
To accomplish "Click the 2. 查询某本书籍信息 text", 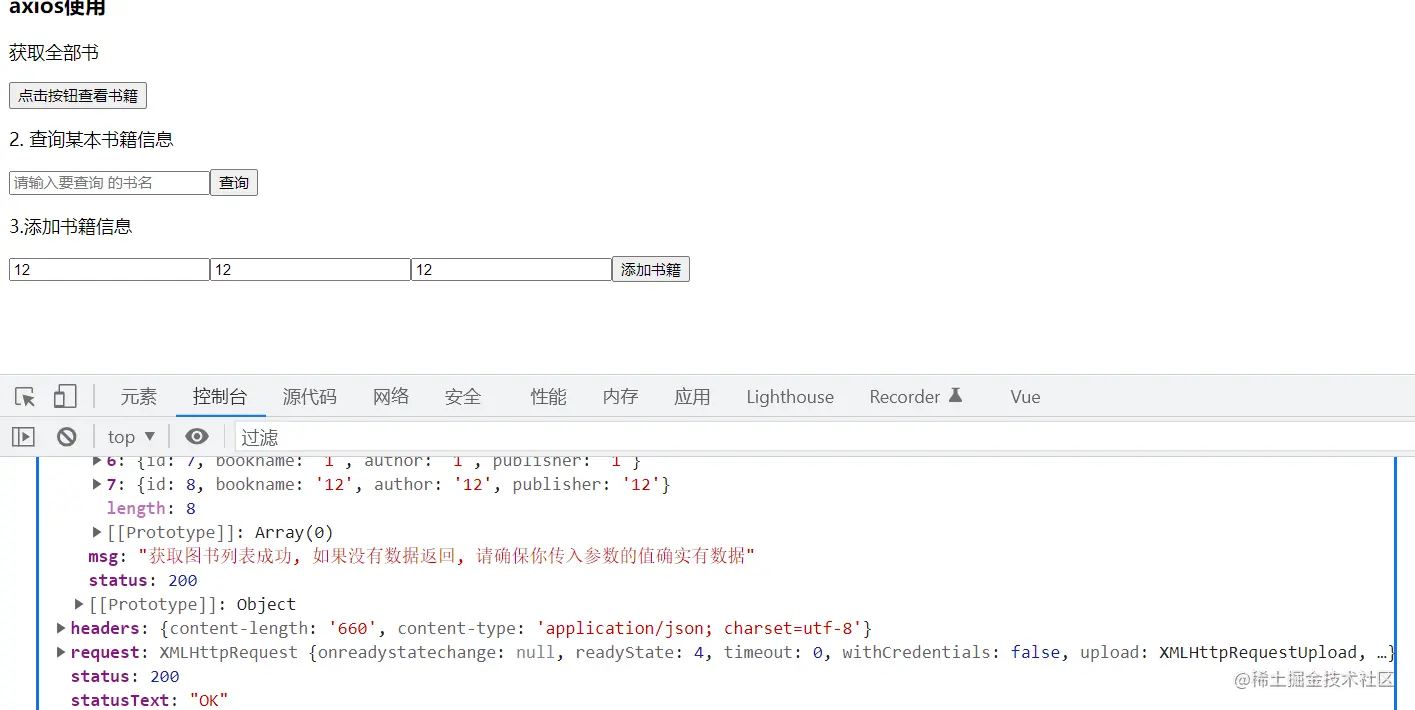I will coord(91,140).
